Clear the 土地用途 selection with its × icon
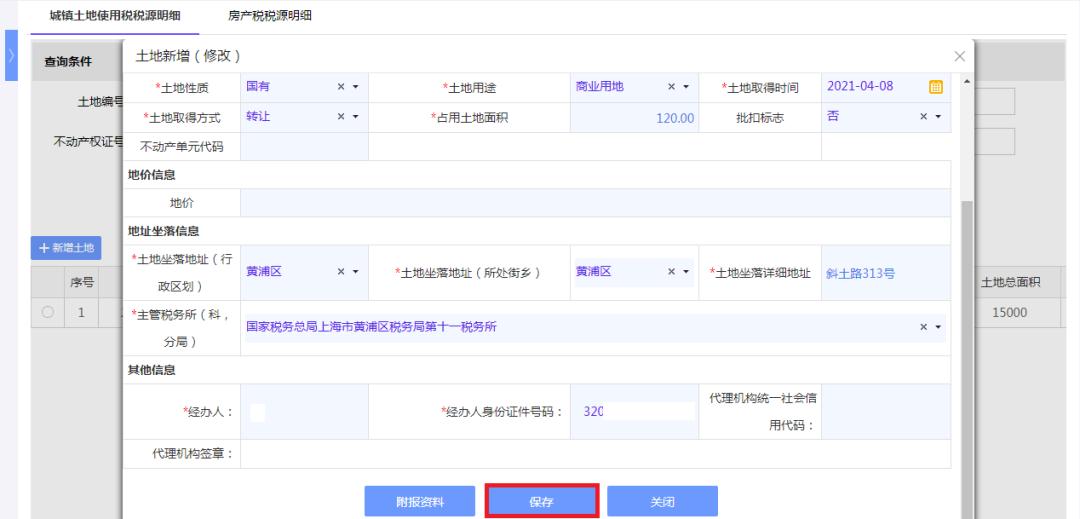This screenshot has width=1080, height=519. (672, 87)
